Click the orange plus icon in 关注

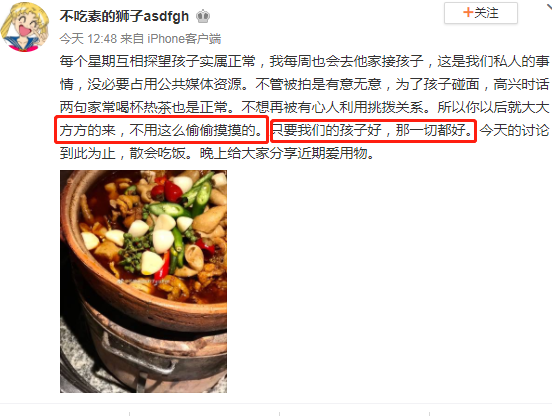468,13
